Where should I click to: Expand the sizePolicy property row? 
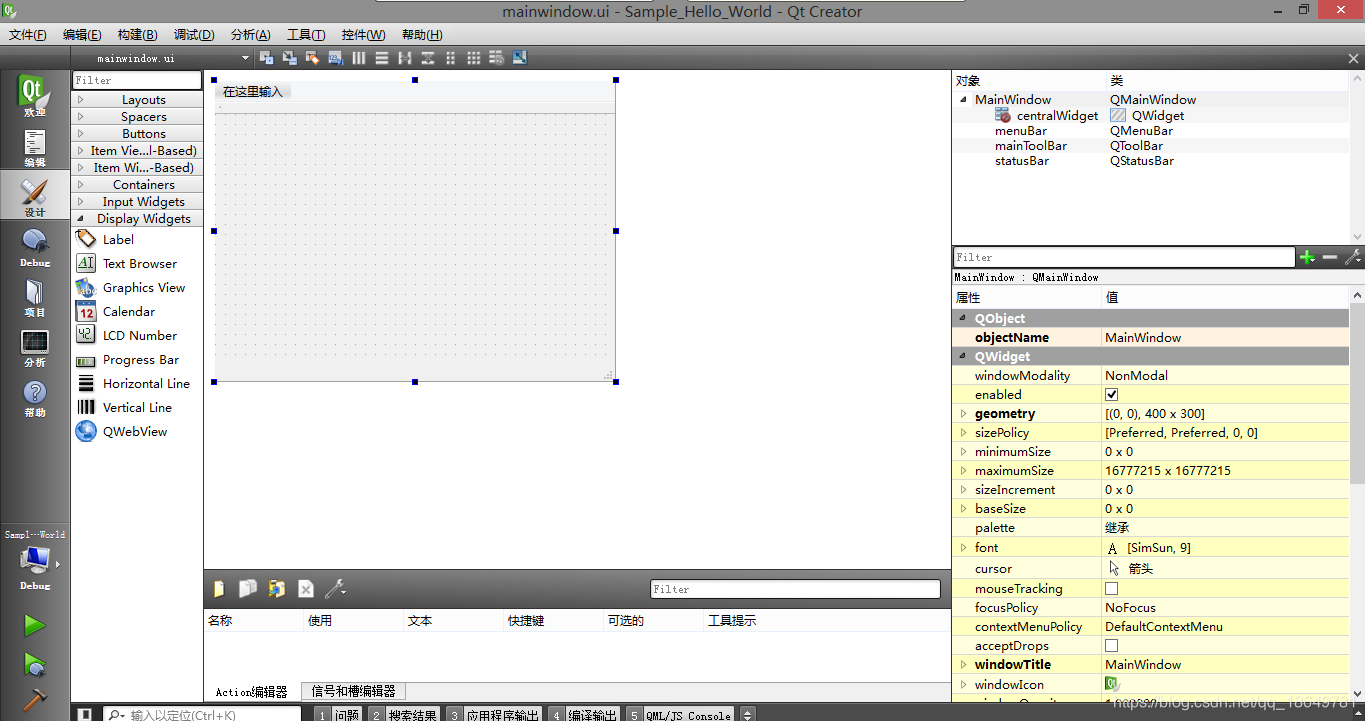[x=964, y=433]
